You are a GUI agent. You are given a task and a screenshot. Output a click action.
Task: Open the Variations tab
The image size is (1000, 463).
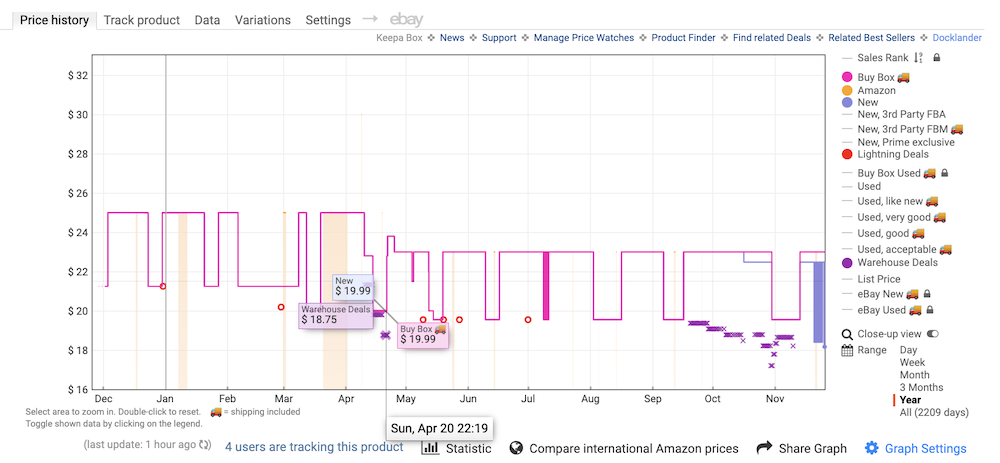[x=262, y=20]
